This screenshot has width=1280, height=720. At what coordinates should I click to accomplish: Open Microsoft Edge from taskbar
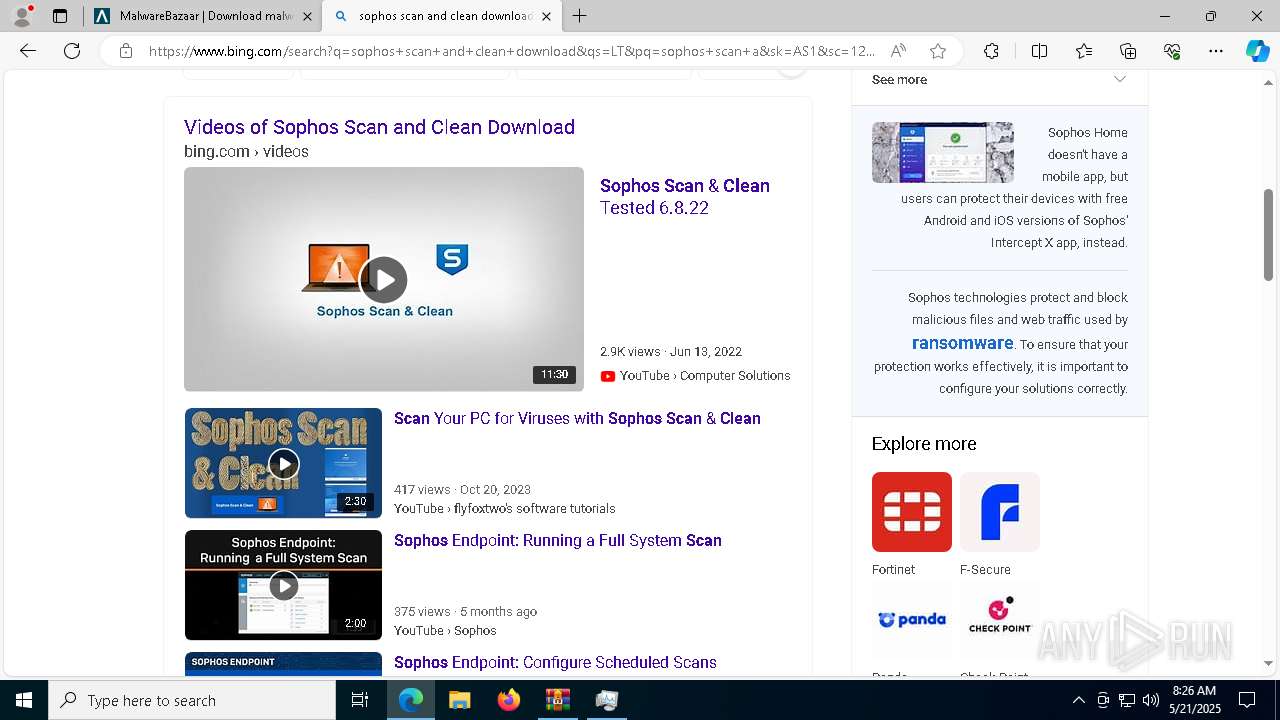click(411, 700)
